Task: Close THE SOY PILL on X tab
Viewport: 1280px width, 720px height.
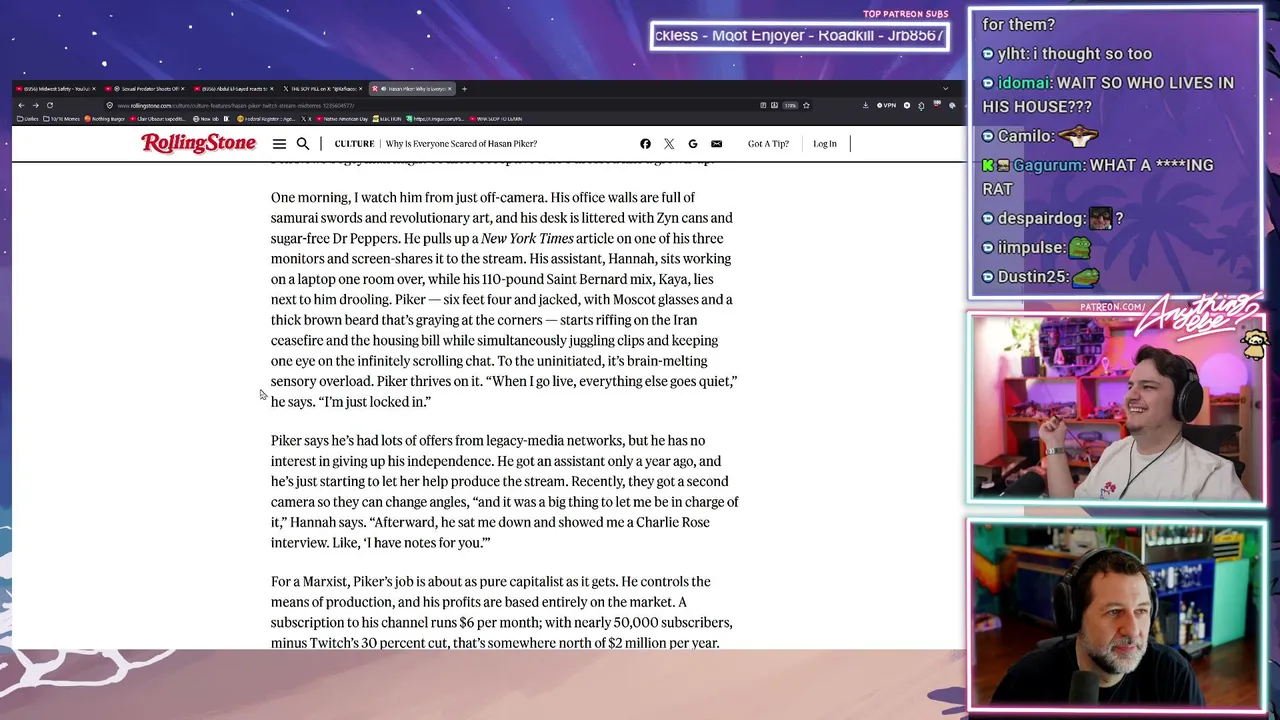Action: coord(360,89)
